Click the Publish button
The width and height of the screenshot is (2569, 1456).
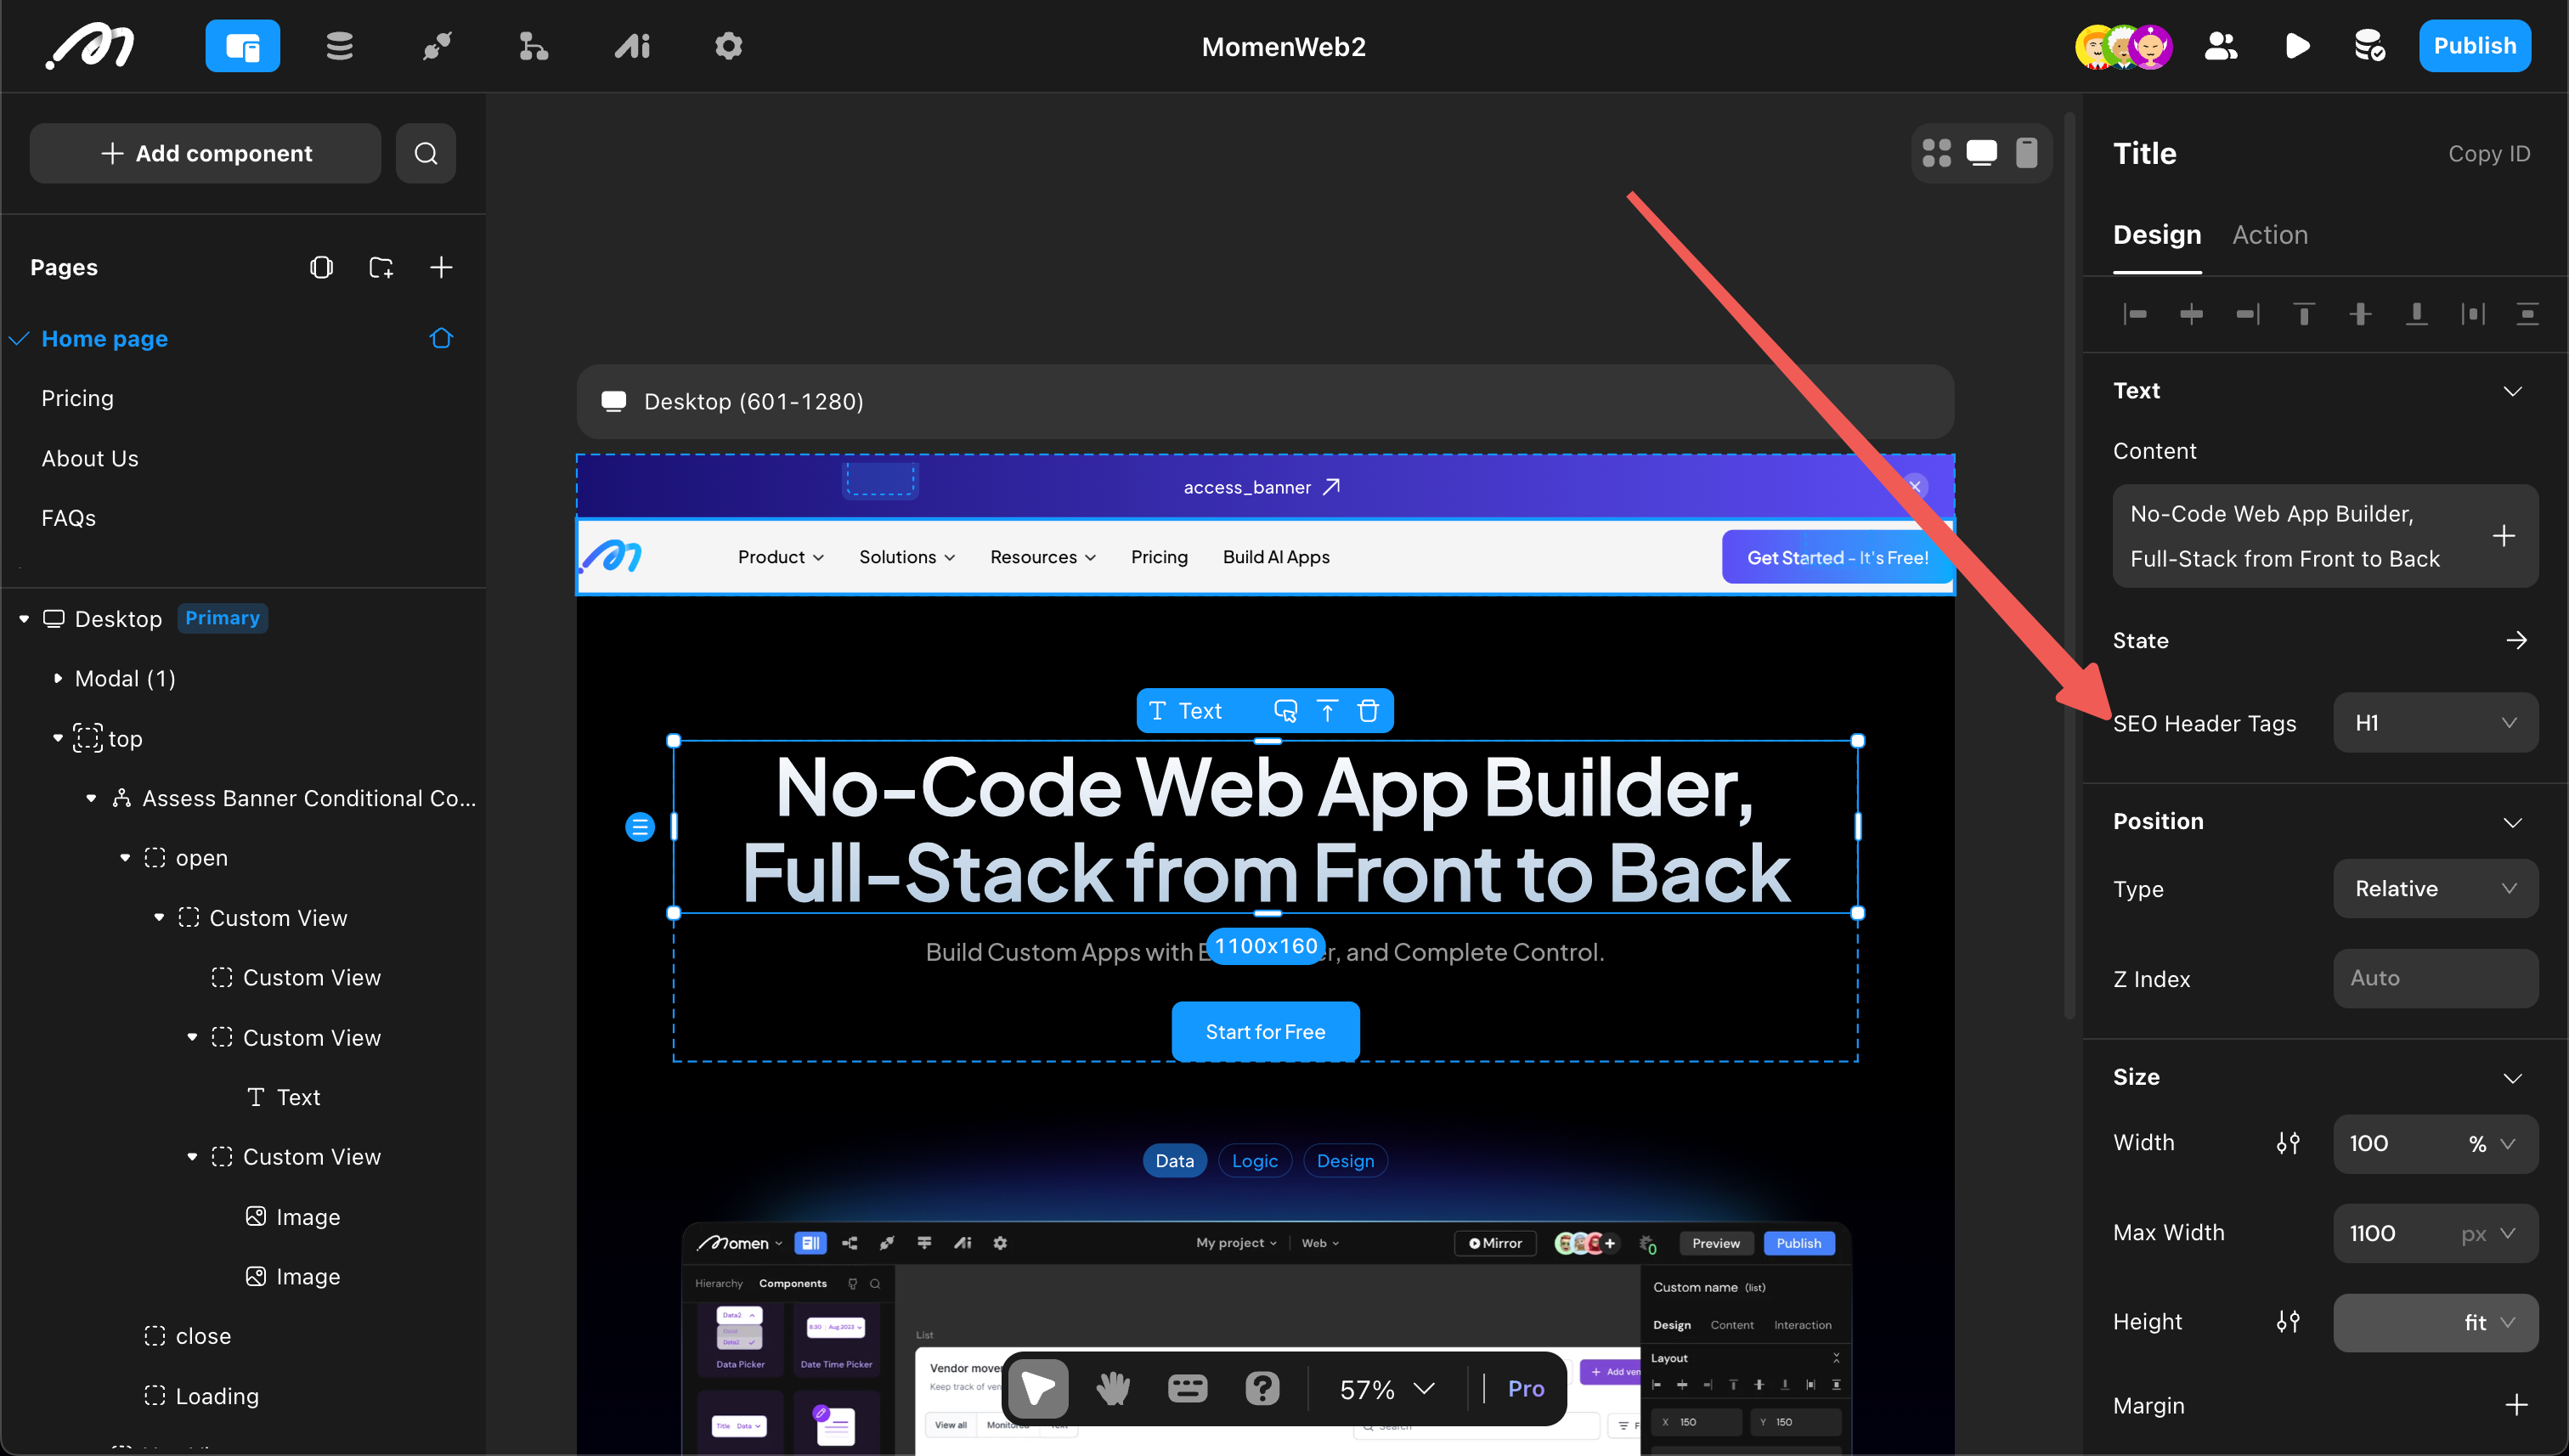pos(2475,46)
